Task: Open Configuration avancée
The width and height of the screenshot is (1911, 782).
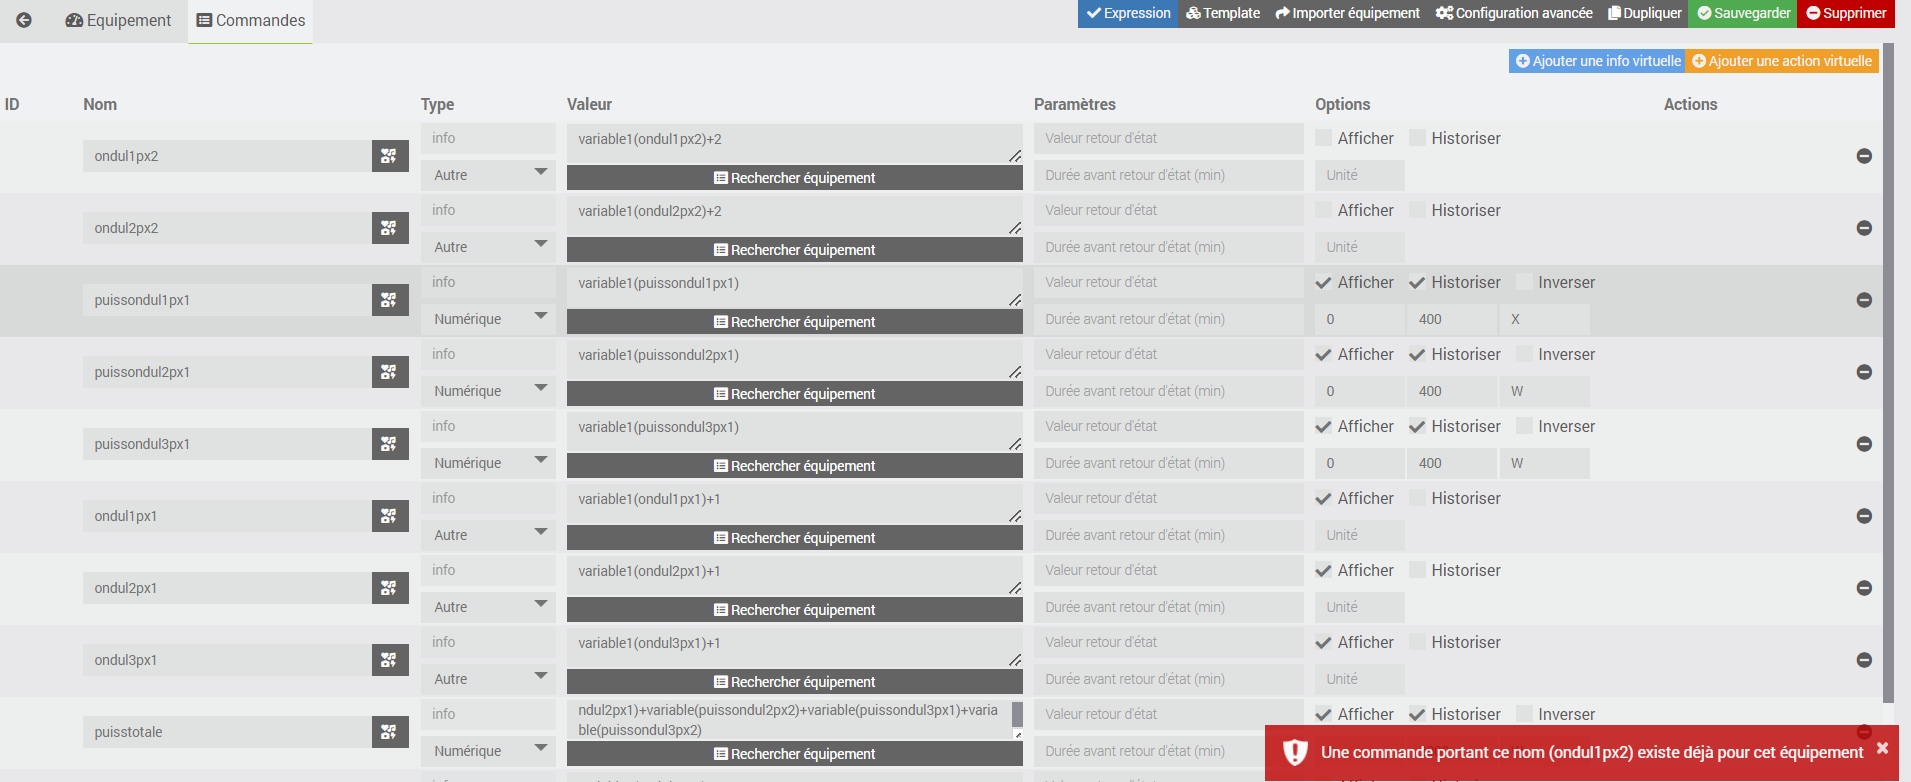Action: pyautogui.click(x=1514, y=13)
